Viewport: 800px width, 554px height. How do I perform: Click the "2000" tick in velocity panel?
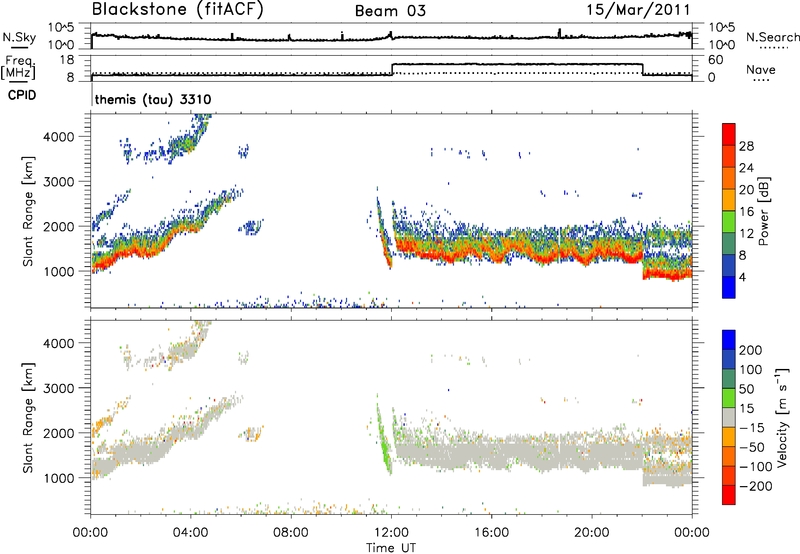coord(59,433)
